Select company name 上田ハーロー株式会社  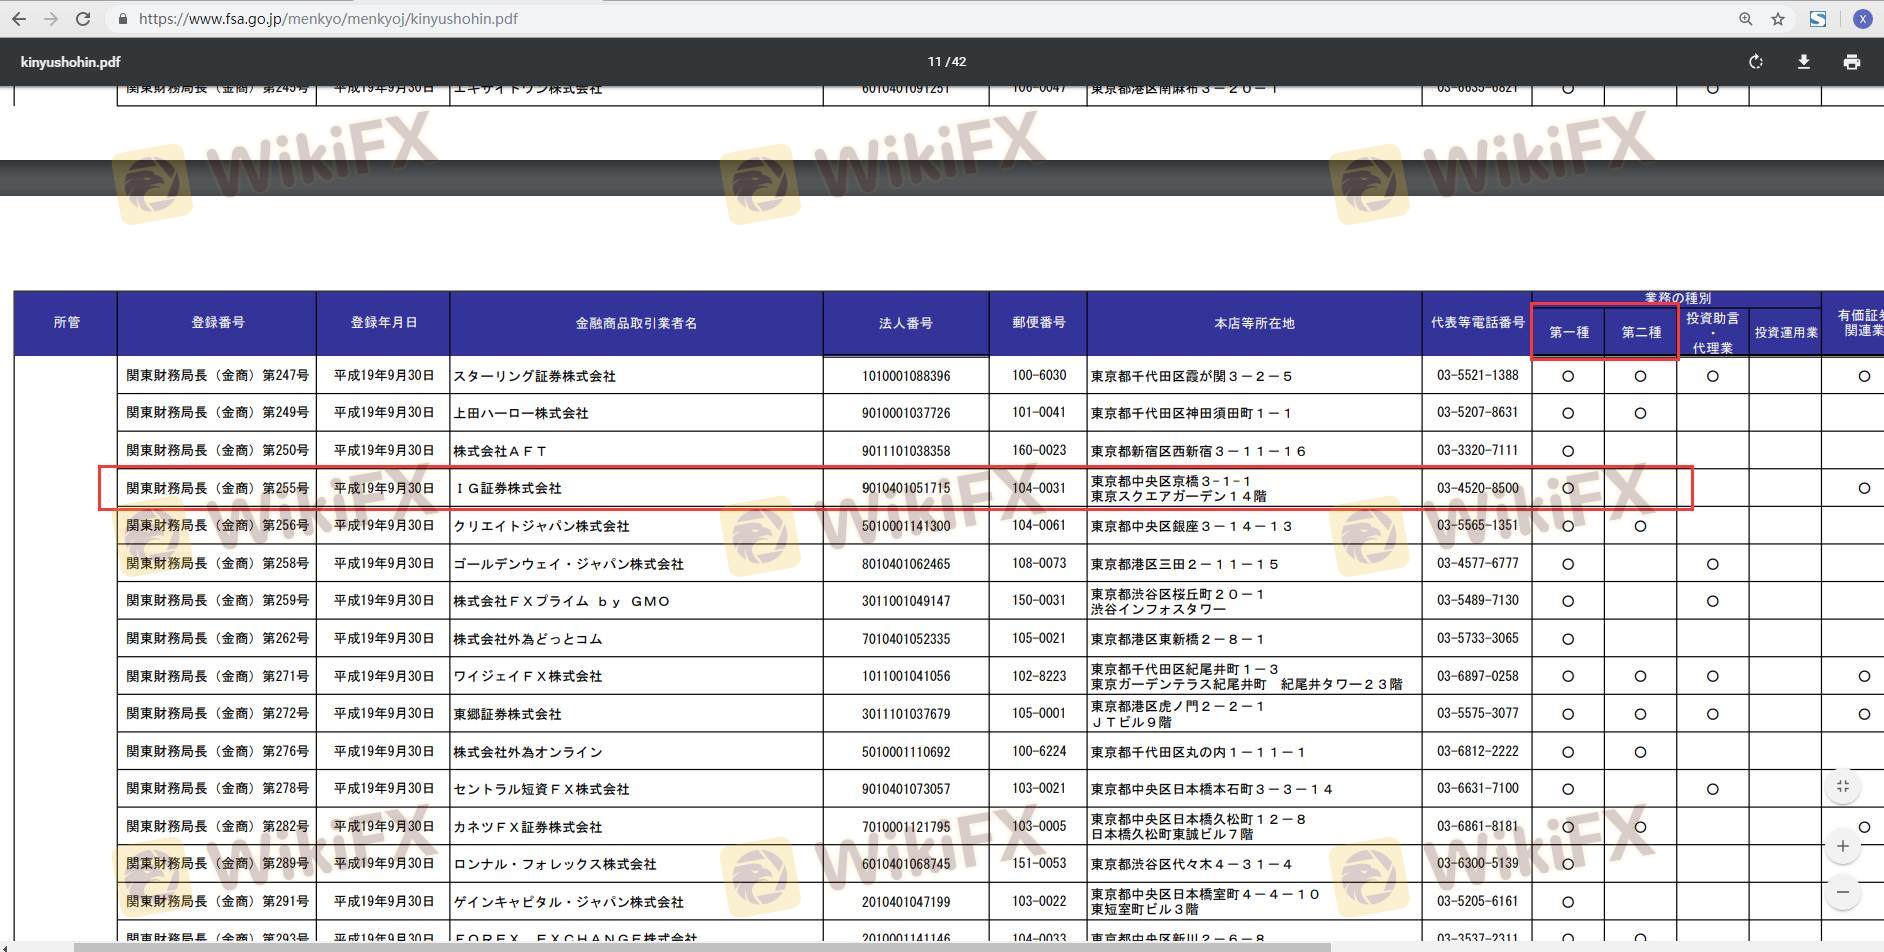pos(520,413)
